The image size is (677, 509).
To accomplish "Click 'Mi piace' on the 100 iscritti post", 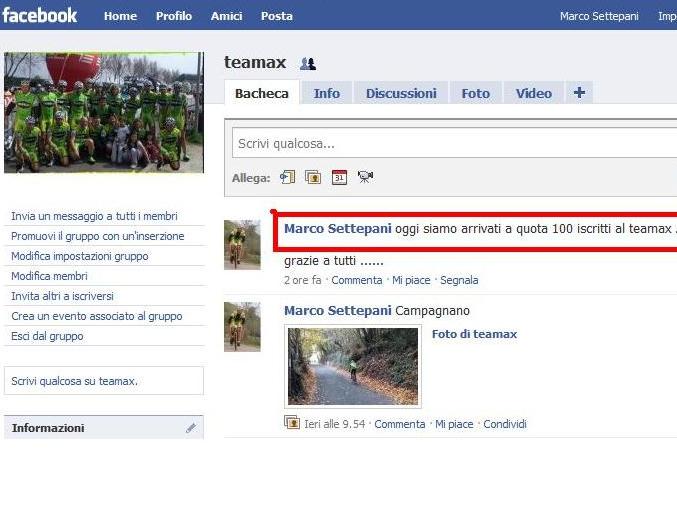I will [x=411, y=280].
